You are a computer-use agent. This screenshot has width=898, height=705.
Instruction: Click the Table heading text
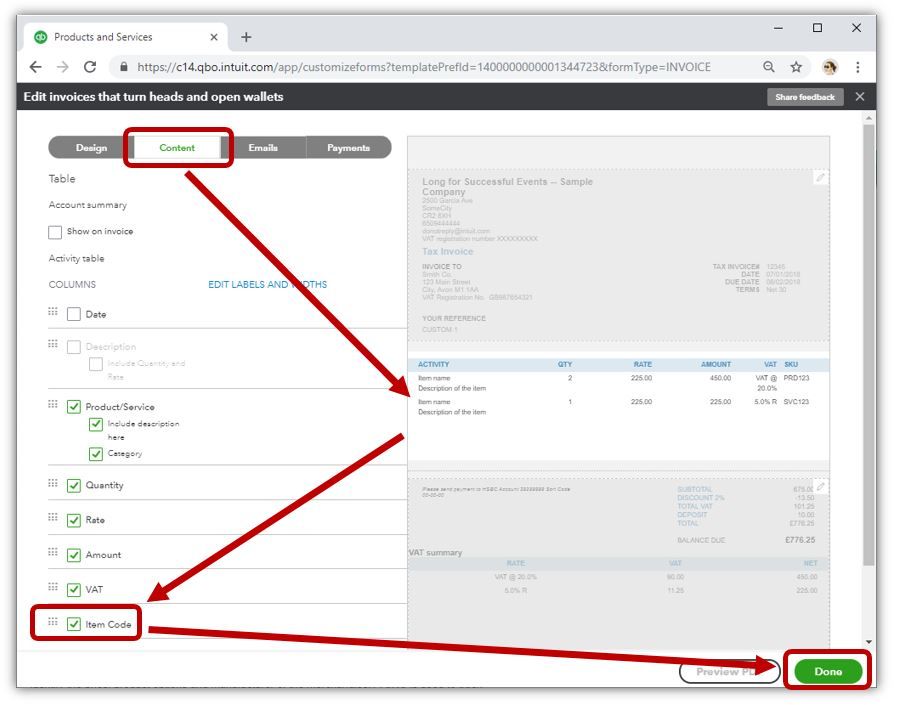click(62, 179)
